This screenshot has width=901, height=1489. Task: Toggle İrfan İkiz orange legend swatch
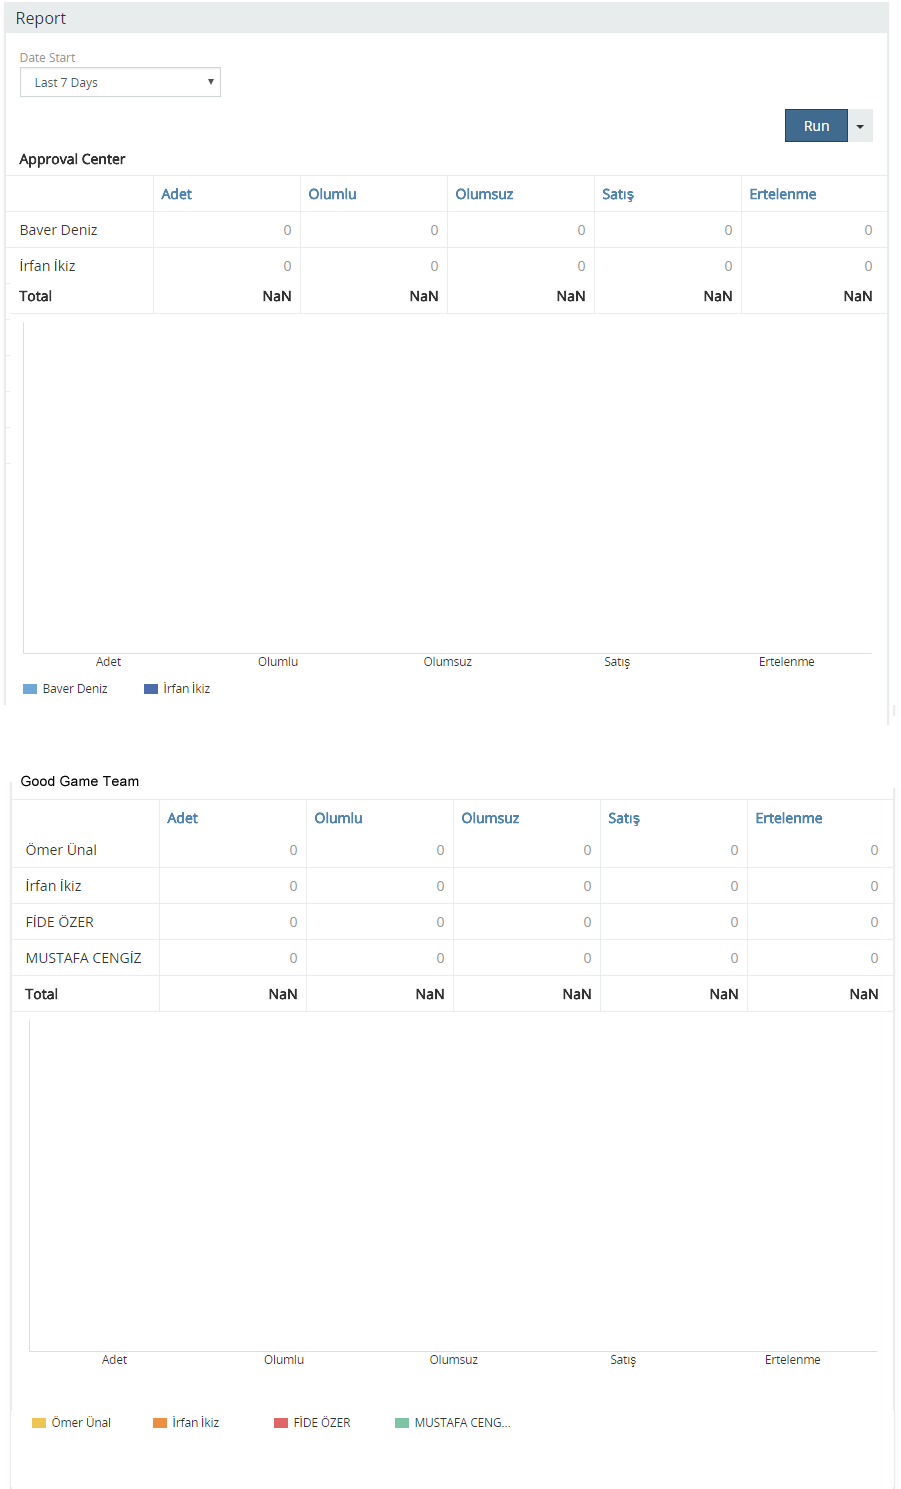click(160, 1423)
